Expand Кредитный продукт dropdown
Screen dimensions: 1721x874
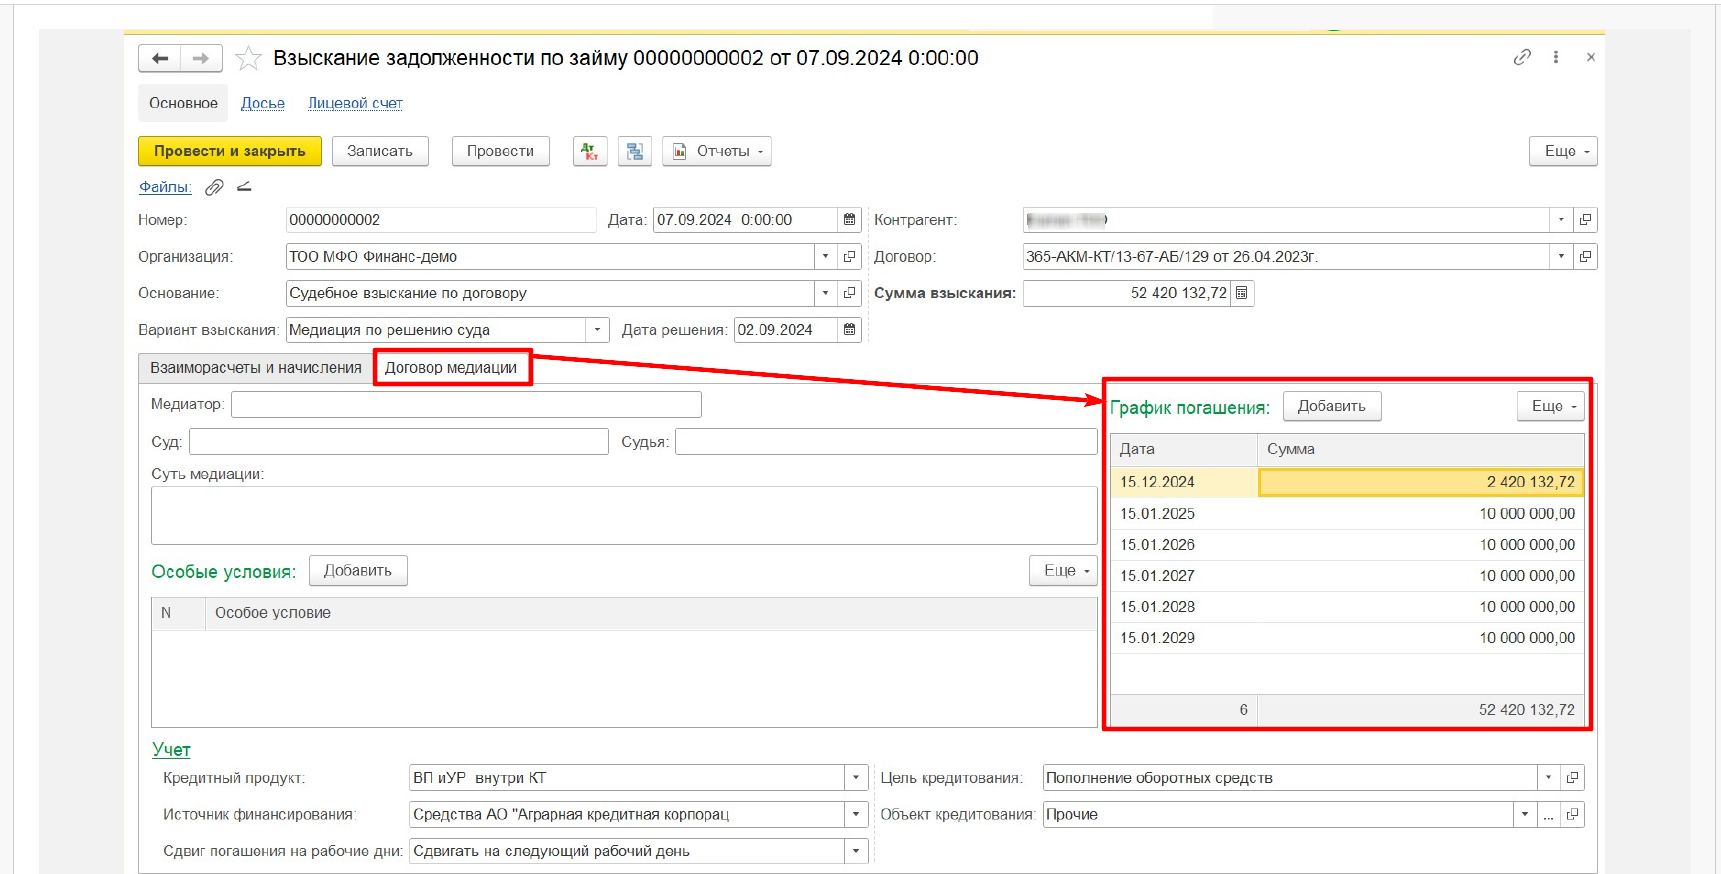856,778
